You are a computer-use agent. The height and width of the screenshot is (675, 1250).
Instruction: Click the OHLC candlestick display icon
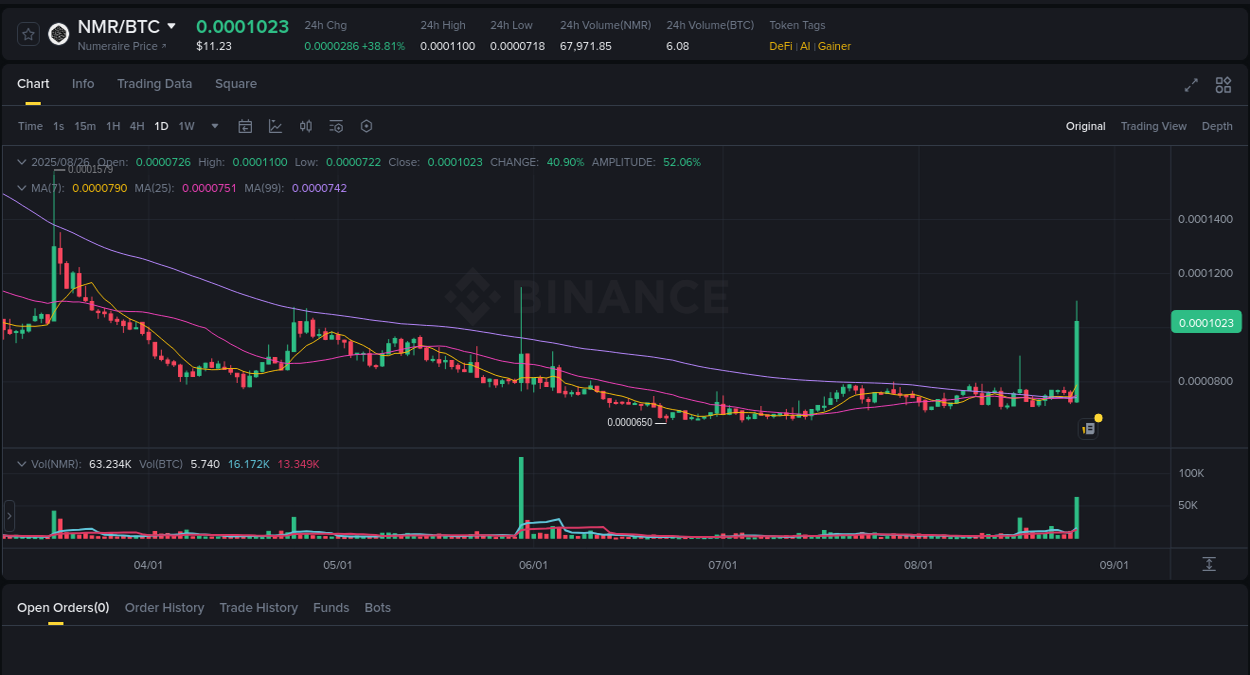[x=306, y=126]
